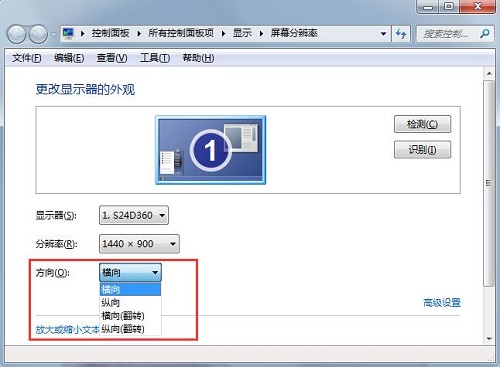Choose 纵向 orientation option
Viewport: 500px width, 367px height.
click(x=130, y=303)
